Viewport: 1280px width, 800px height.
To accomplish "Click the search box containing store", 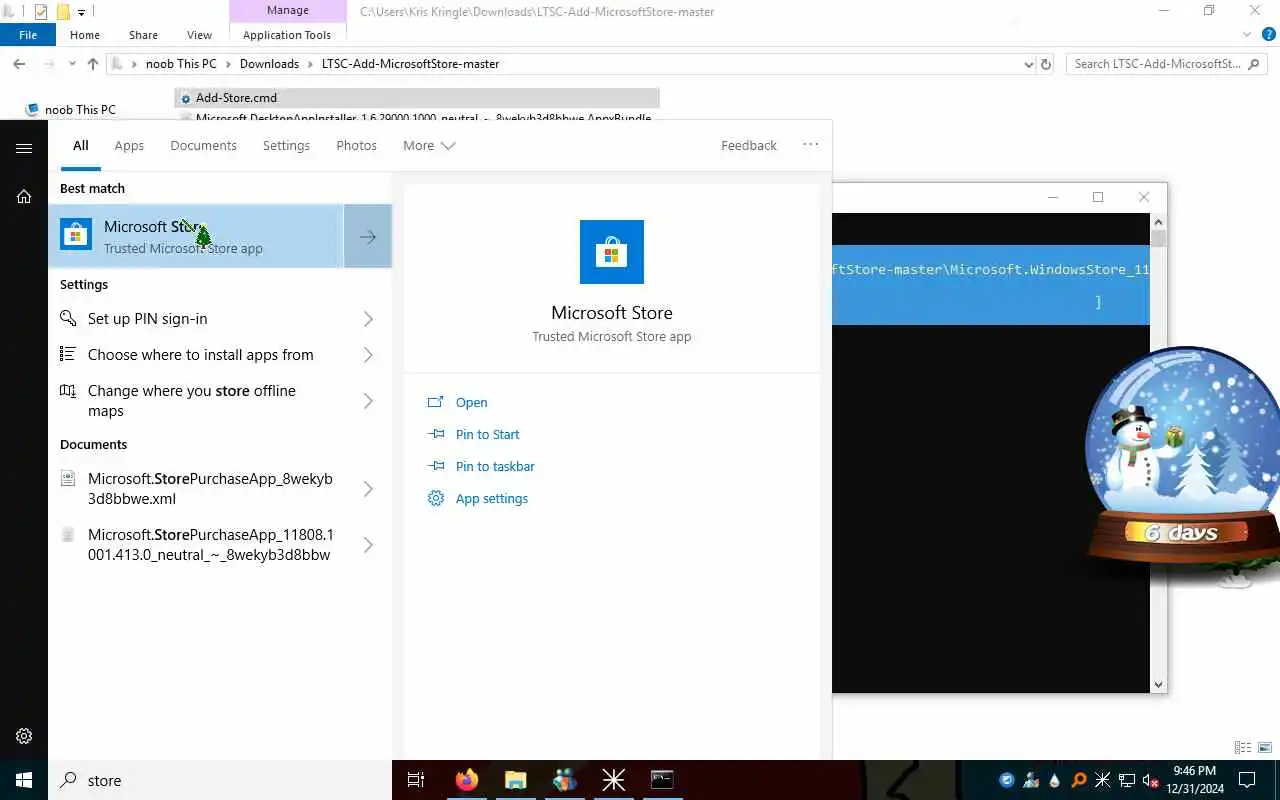I will [x=220, y=780].
